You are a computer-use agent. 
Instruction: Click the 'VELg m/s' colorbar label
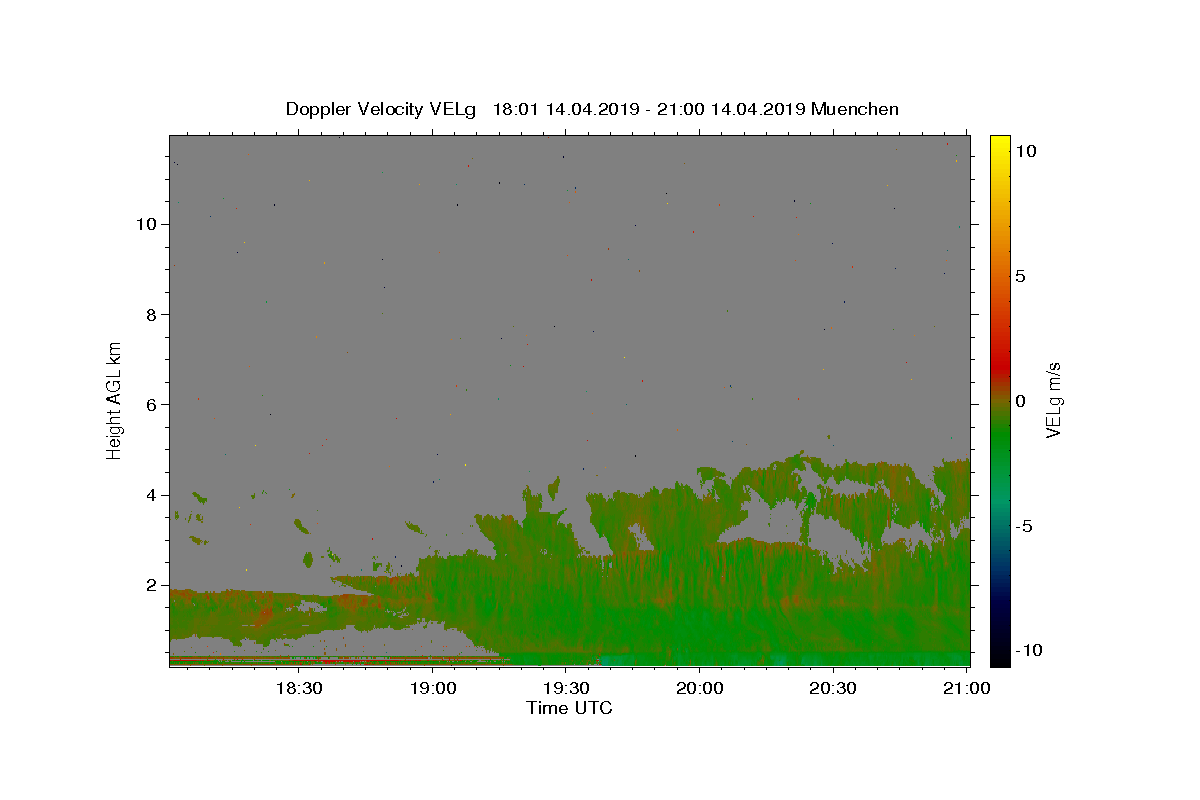tap(1053, 400)
